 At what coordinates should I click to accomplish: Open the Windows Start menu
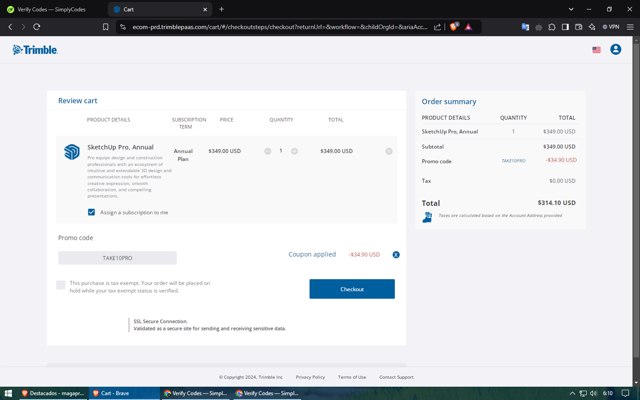click(x=9, y=393)
